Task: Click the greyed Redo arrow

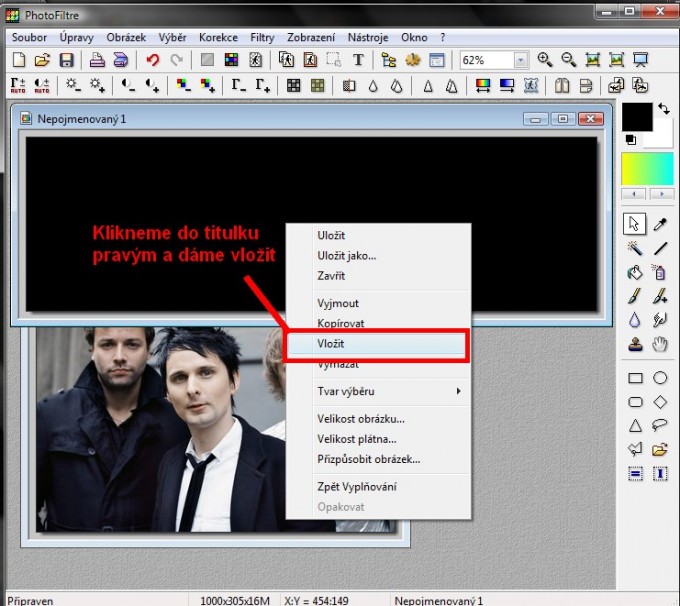Action: (x=177, y=60)
